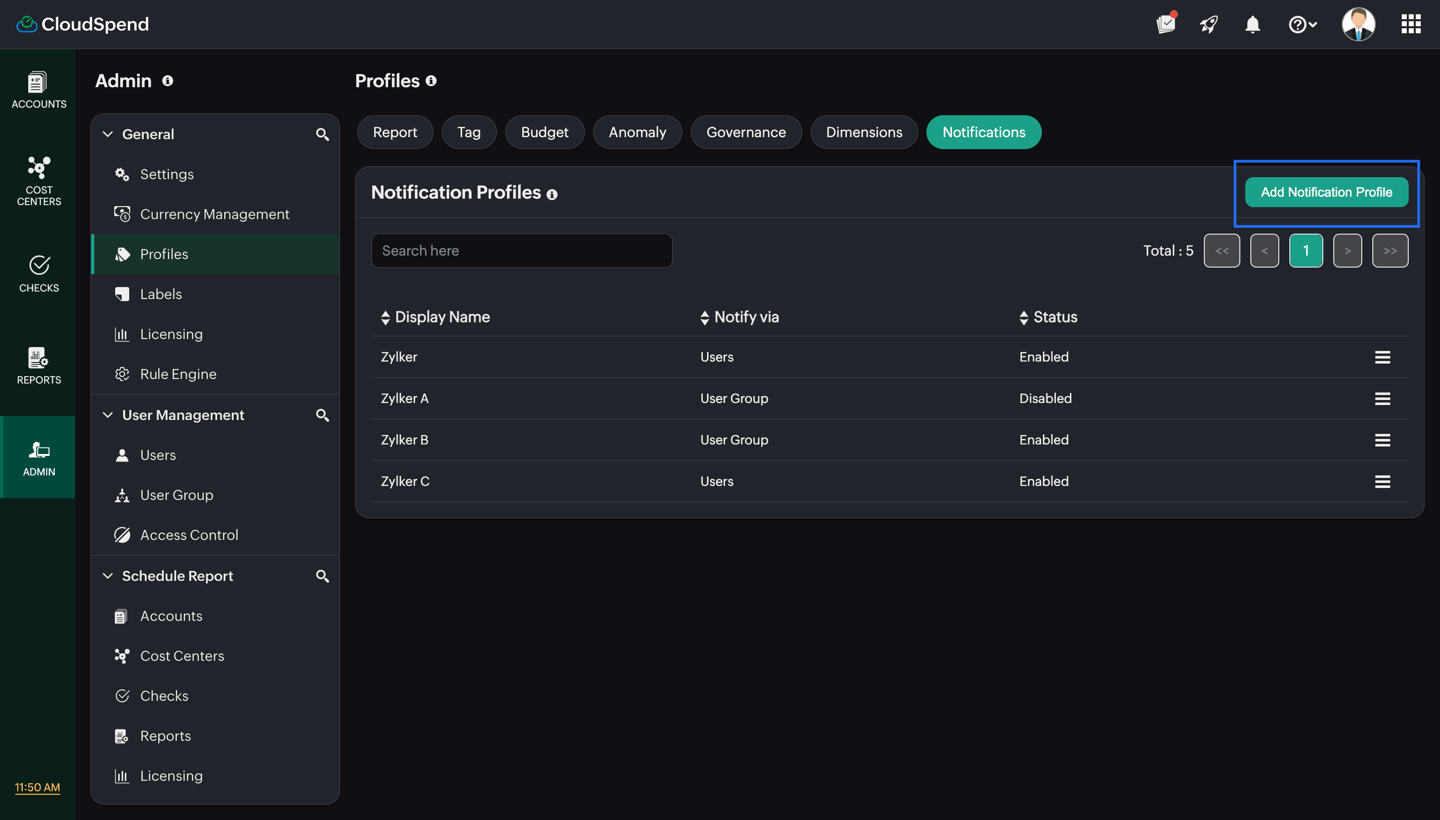Open the help question mark menu
The width and height of the screenshot is (1440, 820).
click(1302, 24)
